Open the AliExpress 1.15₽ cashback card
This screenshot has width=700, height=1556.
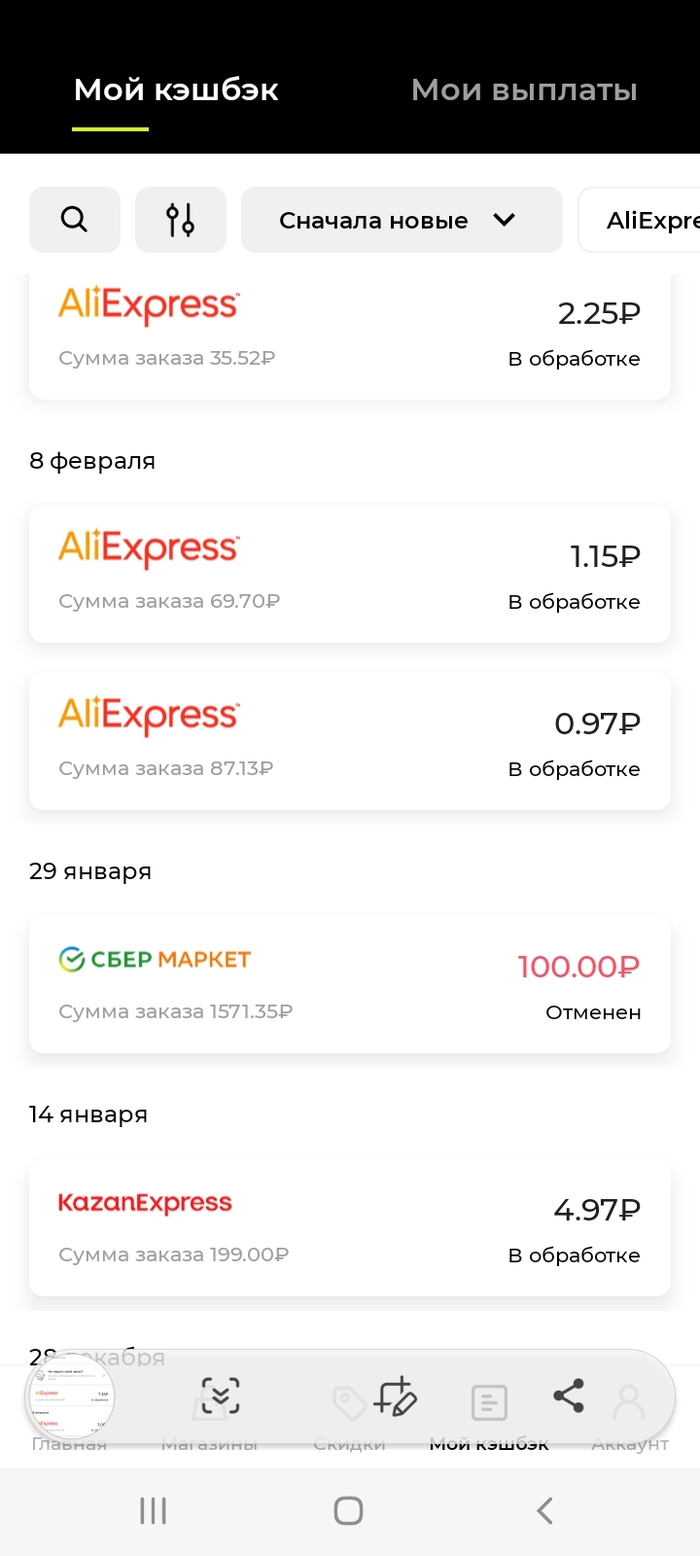(x=349, y=573)
